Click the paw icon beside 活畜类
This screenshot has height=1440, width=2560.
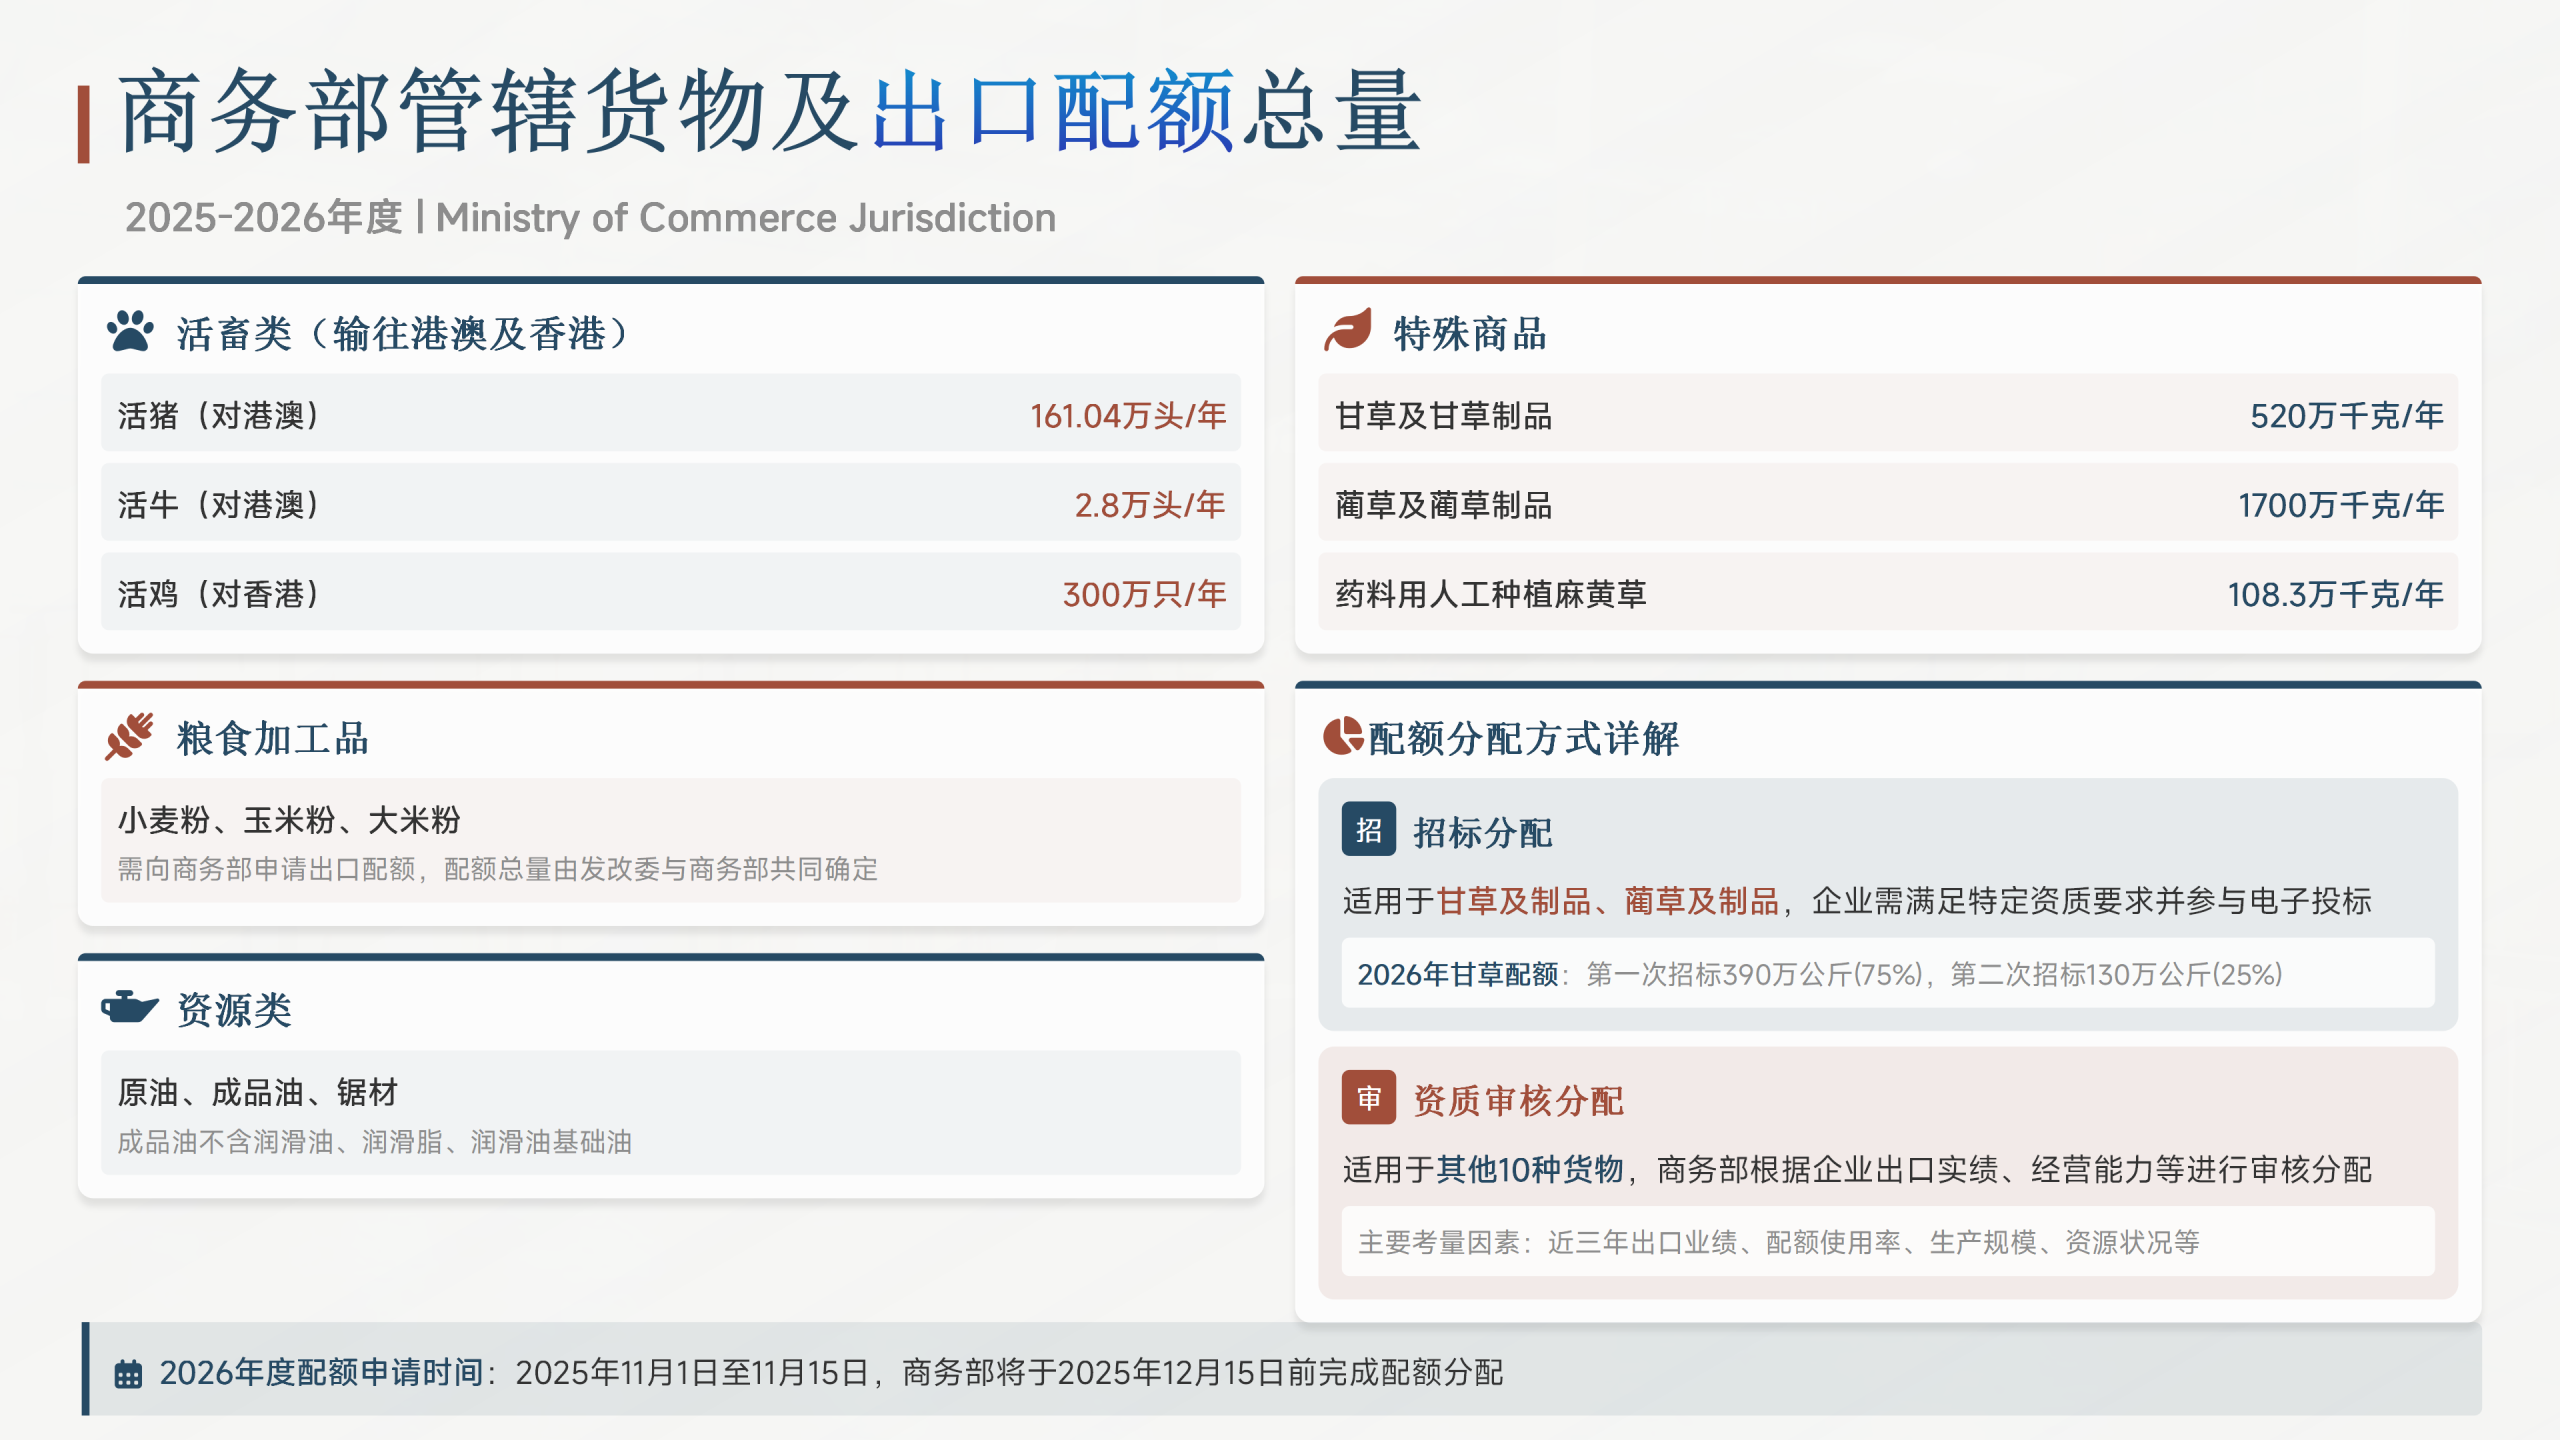click(130, 332)
